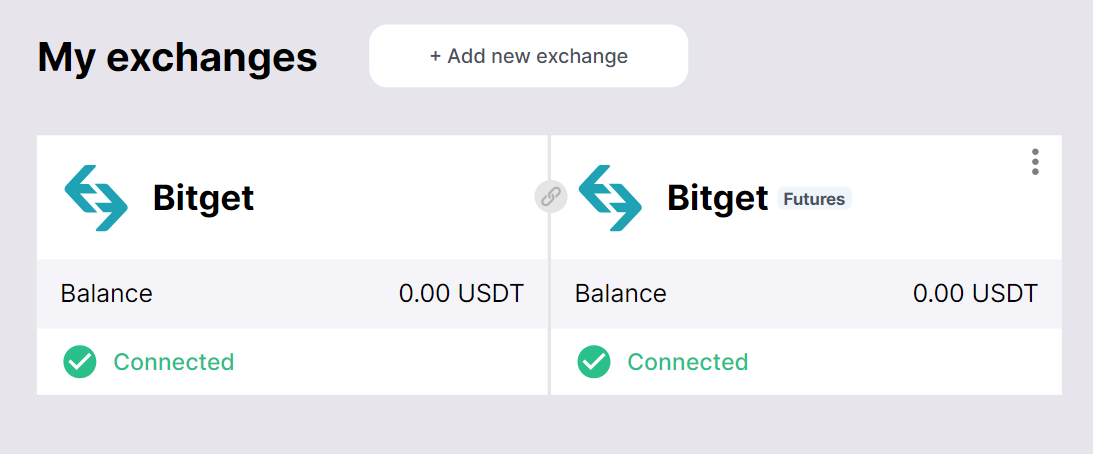Click the Futures card 0.00 USDT amount
Image resolution: width=1093 pixels, height=454 pixels.
[x=975, y=294]
